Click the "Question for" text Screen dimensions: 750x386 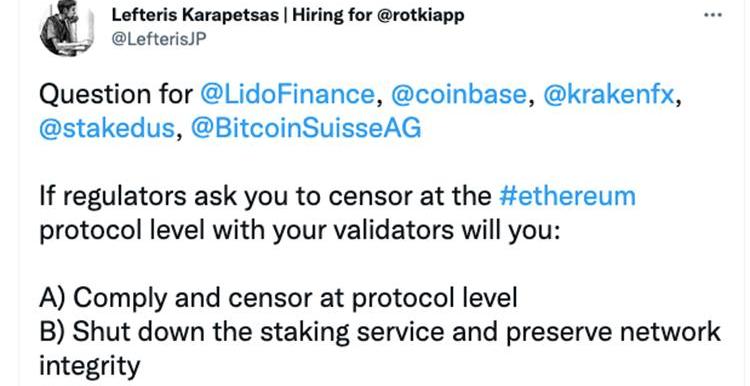115,95
